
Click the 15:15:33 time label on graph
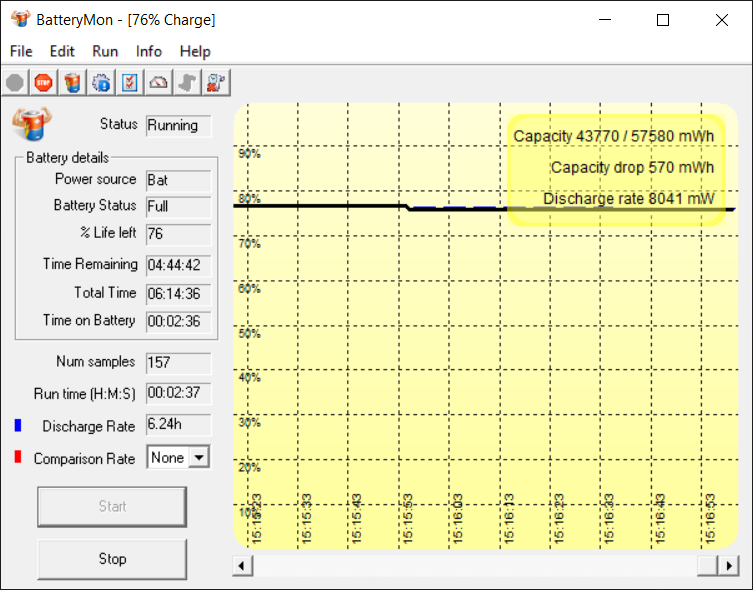point(307,518)
